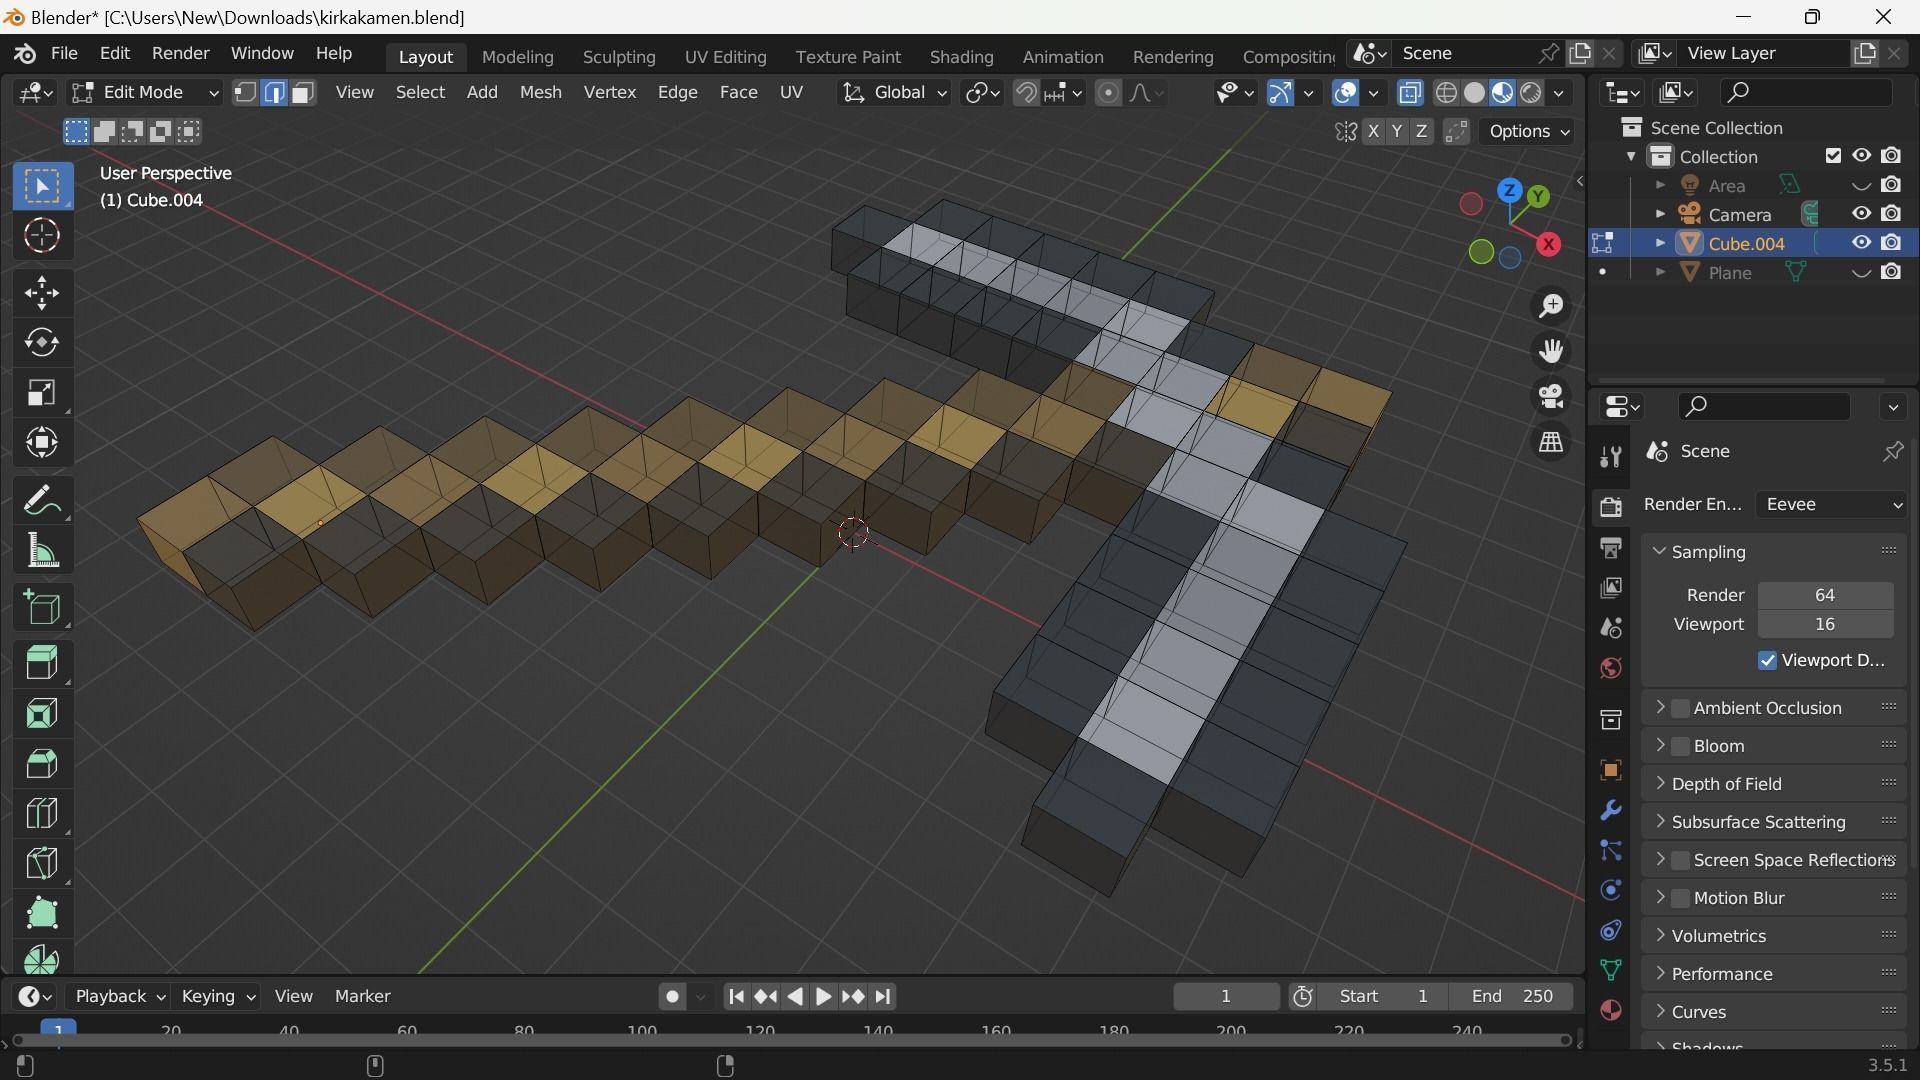Enable Ambient Occlusion checkbox
Screen dimensions: 1920x1080
[1682, 708]
